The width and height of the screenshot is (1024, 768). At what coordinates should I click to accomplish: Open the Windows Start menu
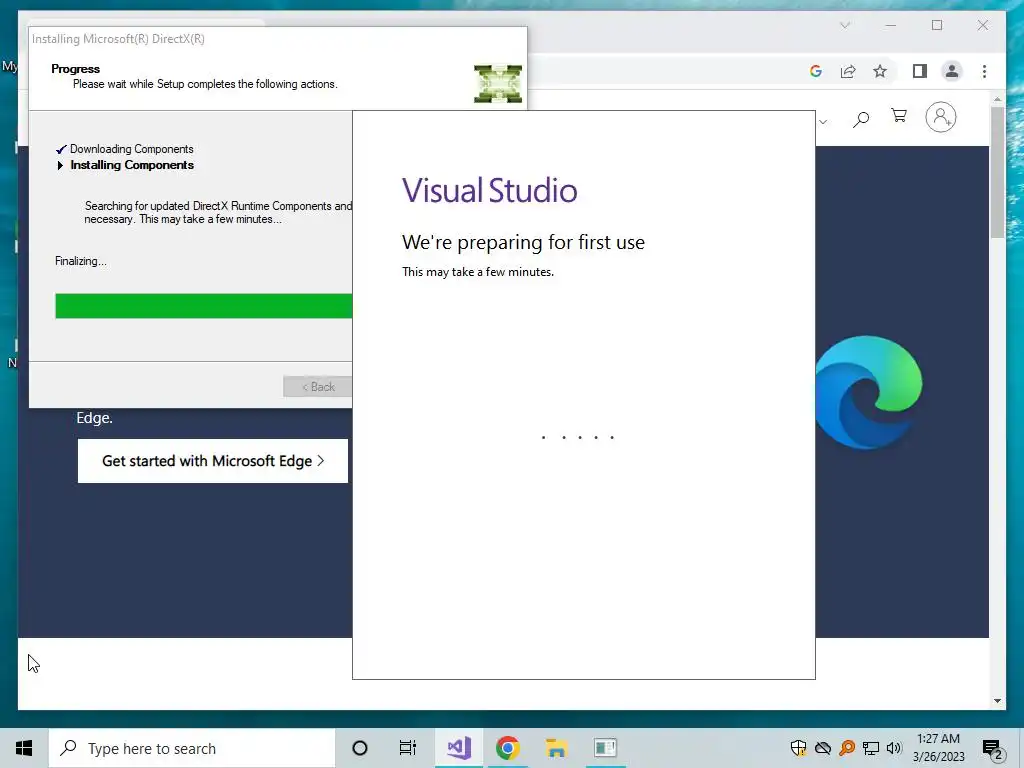(24, 748)
